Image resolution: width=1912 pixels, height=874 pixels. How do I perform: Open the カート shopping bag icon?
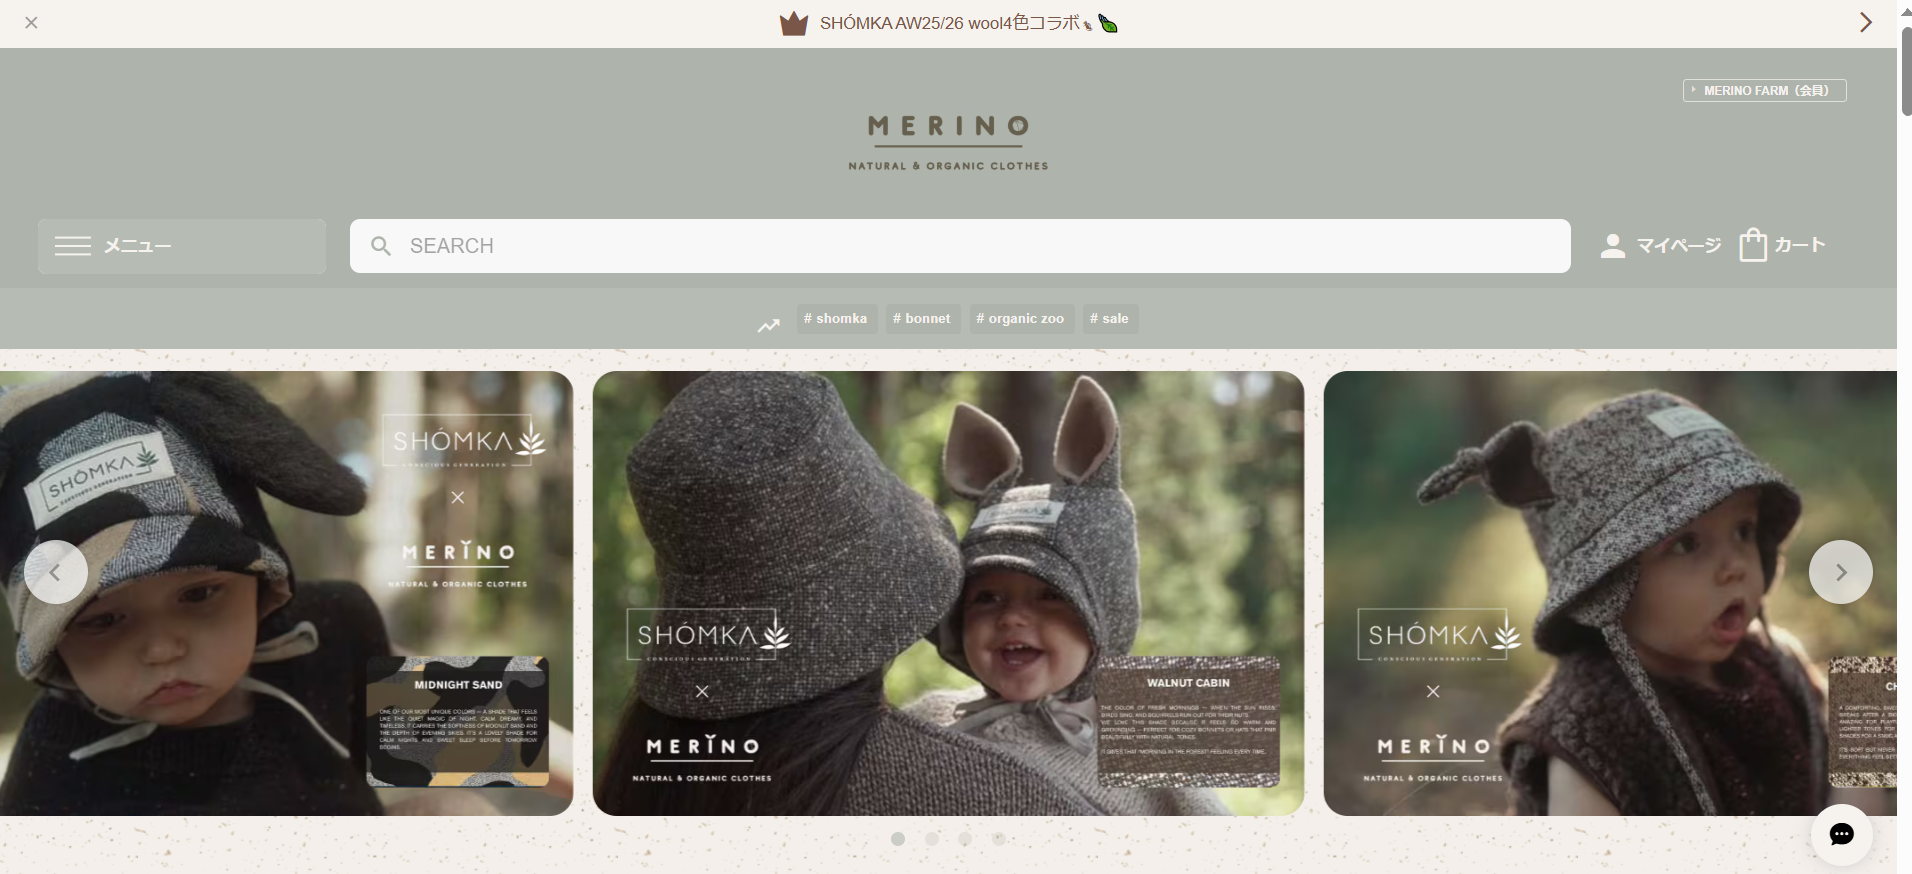click(x=1753, y=245)
